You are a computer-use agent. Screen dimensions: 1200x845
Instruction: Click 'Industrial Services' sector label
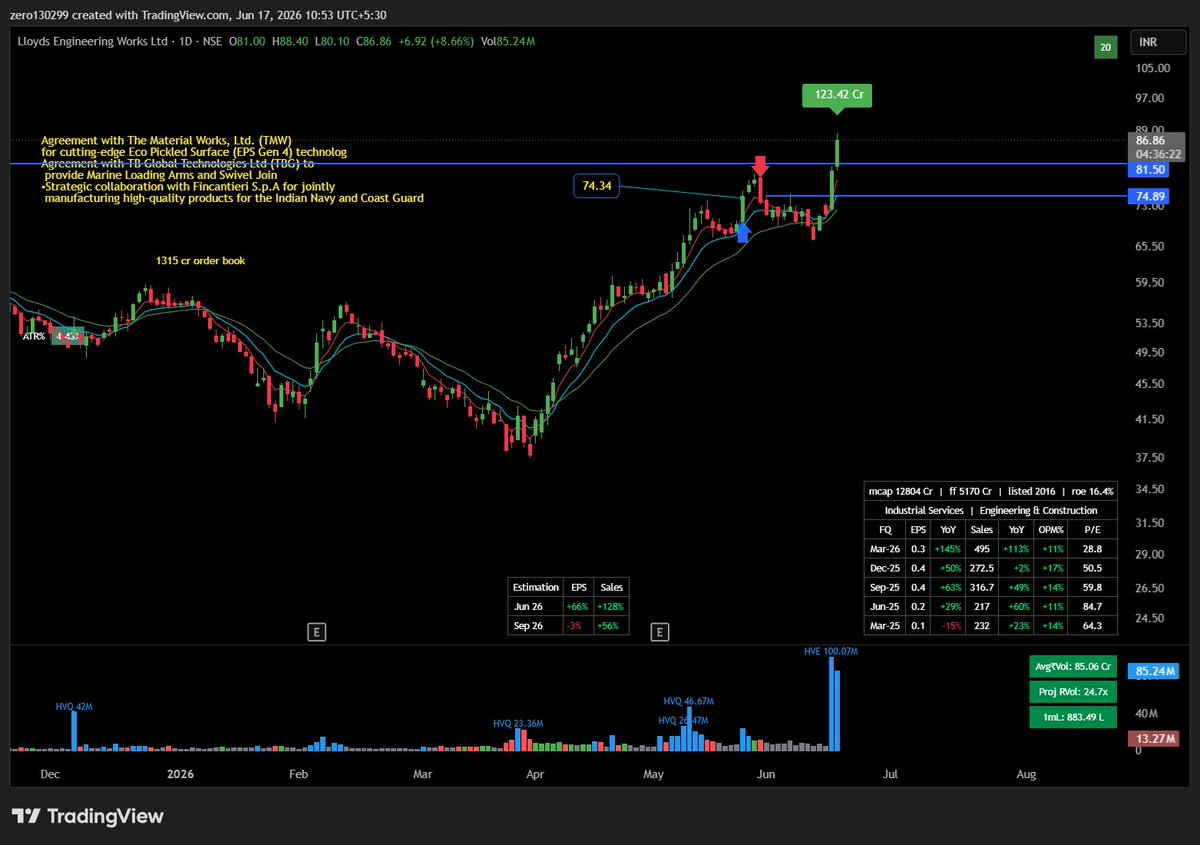[924, 510]
